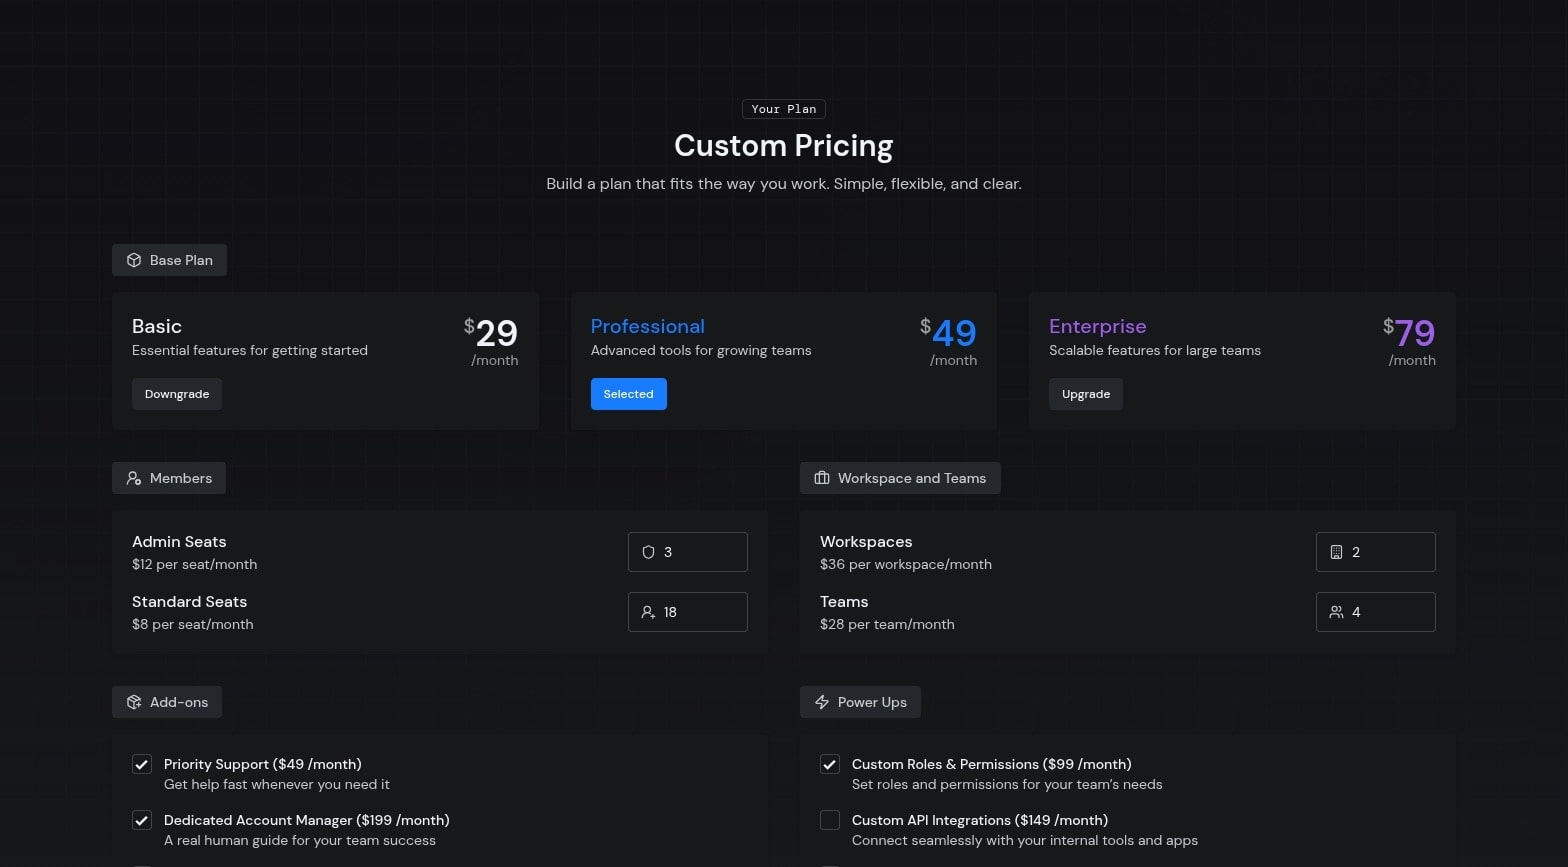Click into the Standard Seats quantity field

pyautogui.click(x=700, y=612)
